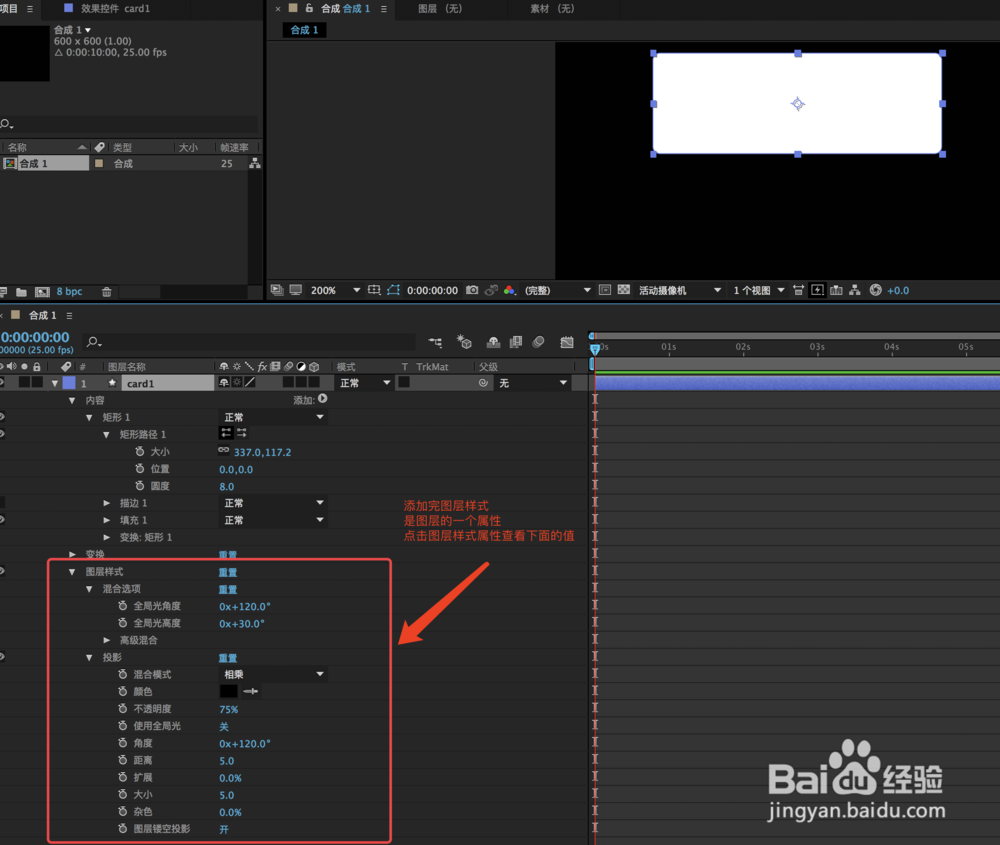This screenshot has height=845, width=1000.
Task: Switch to the 图层 (无) tab
Action: 440,8
